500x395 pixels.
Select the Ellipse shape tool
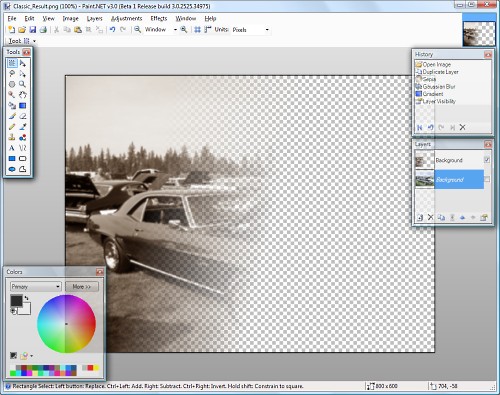12,169
